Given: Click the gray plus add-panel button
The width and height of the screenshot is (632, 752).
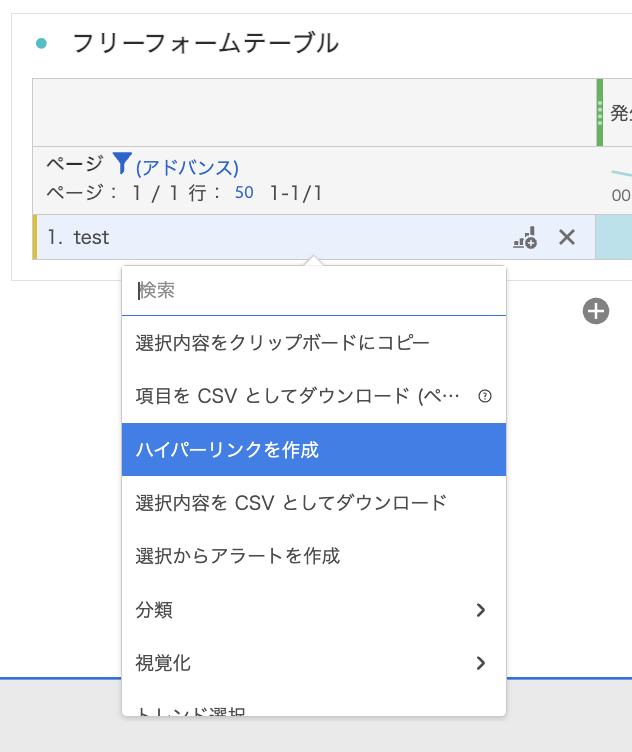Looking at the screenshot, I should tap(596, 311).
